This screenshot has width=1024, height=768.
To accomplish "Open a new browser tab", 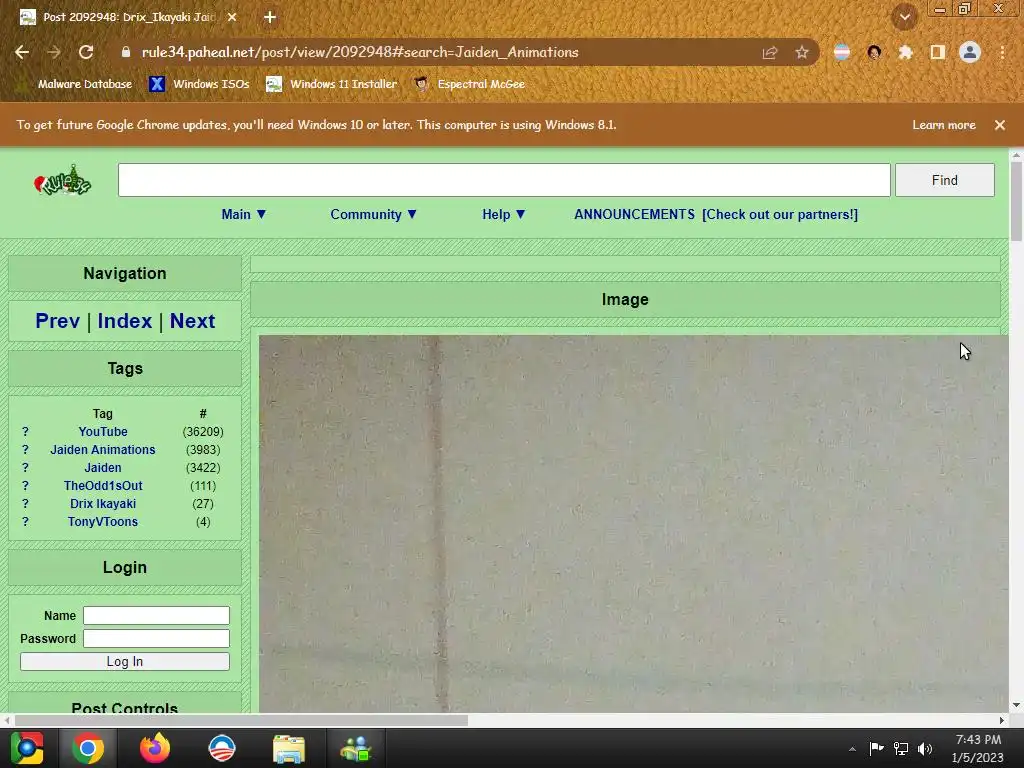I will (x=270, y=17).
